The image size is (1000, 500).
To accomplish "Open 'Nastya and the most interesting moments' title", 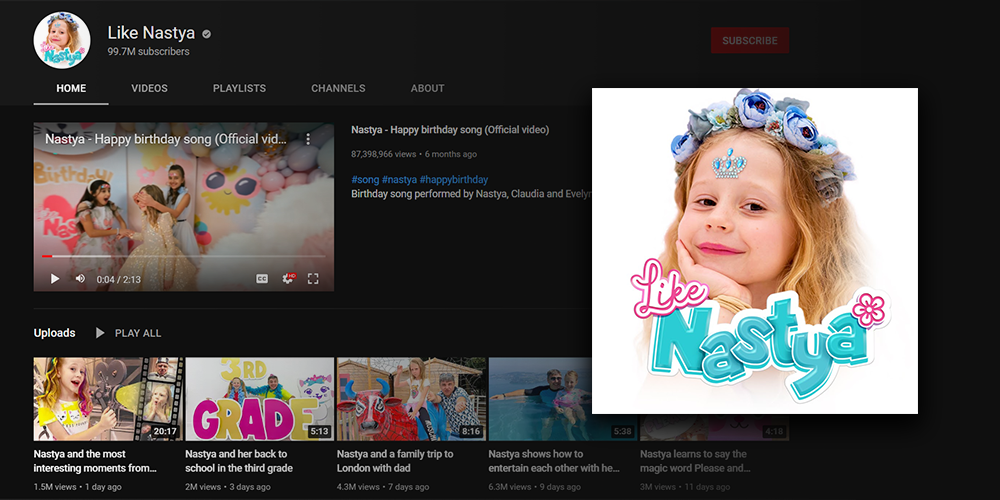I will point(95,461).
